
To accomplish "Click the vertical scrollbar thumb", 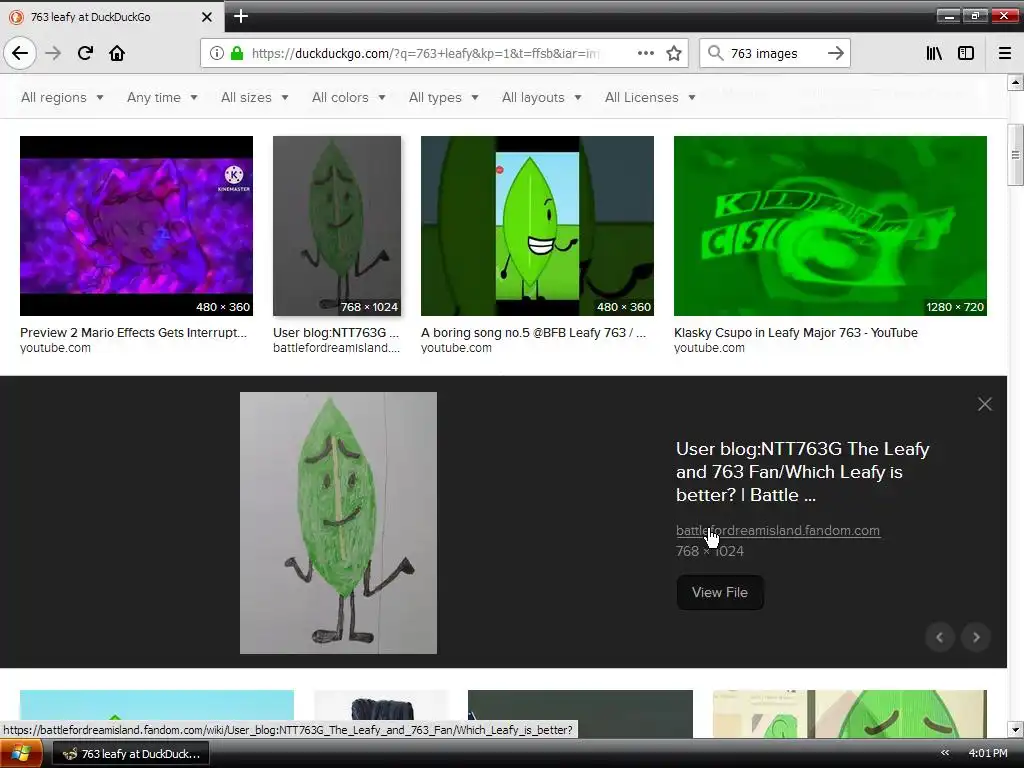I will pyautogui.click(x=1015, y=155).
